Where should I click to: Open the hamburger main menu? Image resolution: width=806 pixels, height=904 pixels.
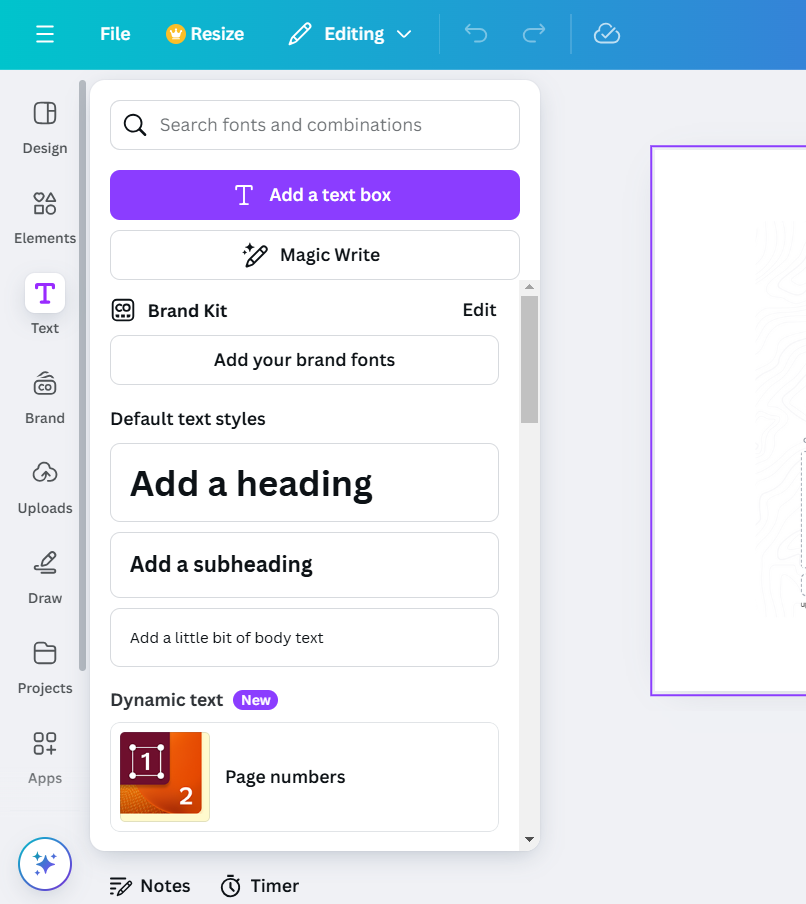pos(45,34)
